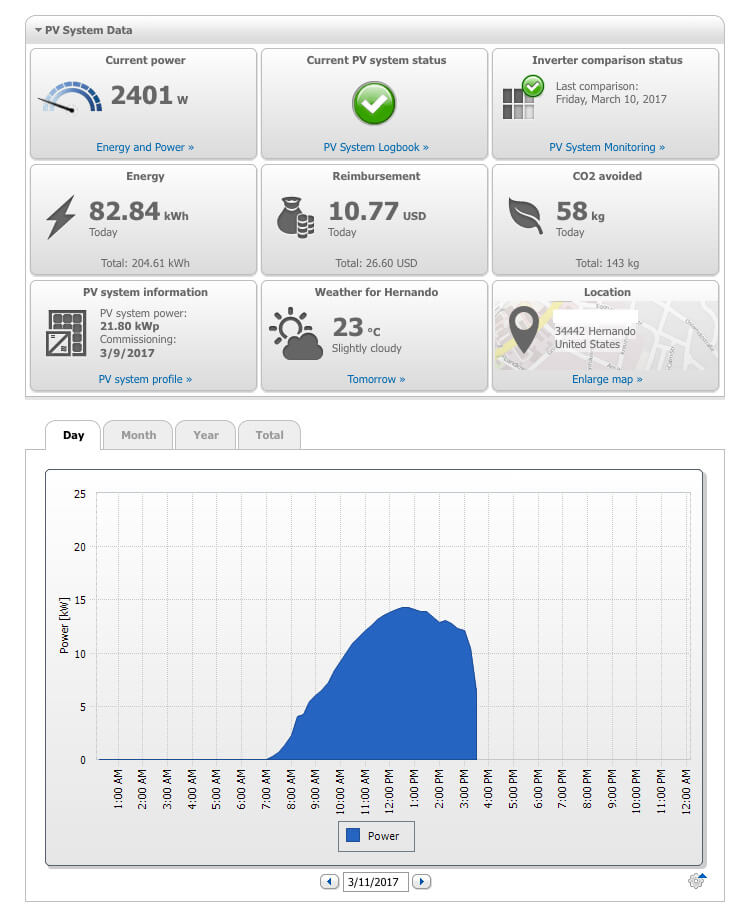Image resolution: width=750 pixels, height=917 pixels.
Task: Open the PV System Logbook link
Action: [x=376, y=147]
